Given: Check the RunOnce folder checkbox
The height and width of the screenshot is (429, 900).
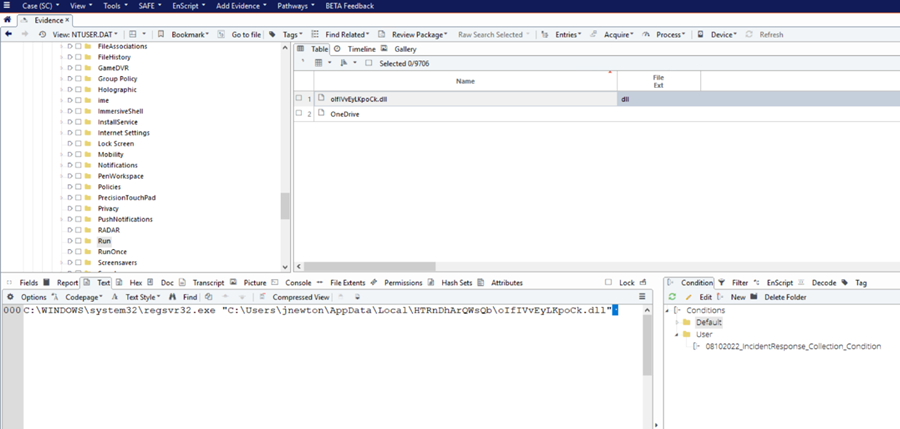Looking at the screenshot, I should (x=78, y=252).
